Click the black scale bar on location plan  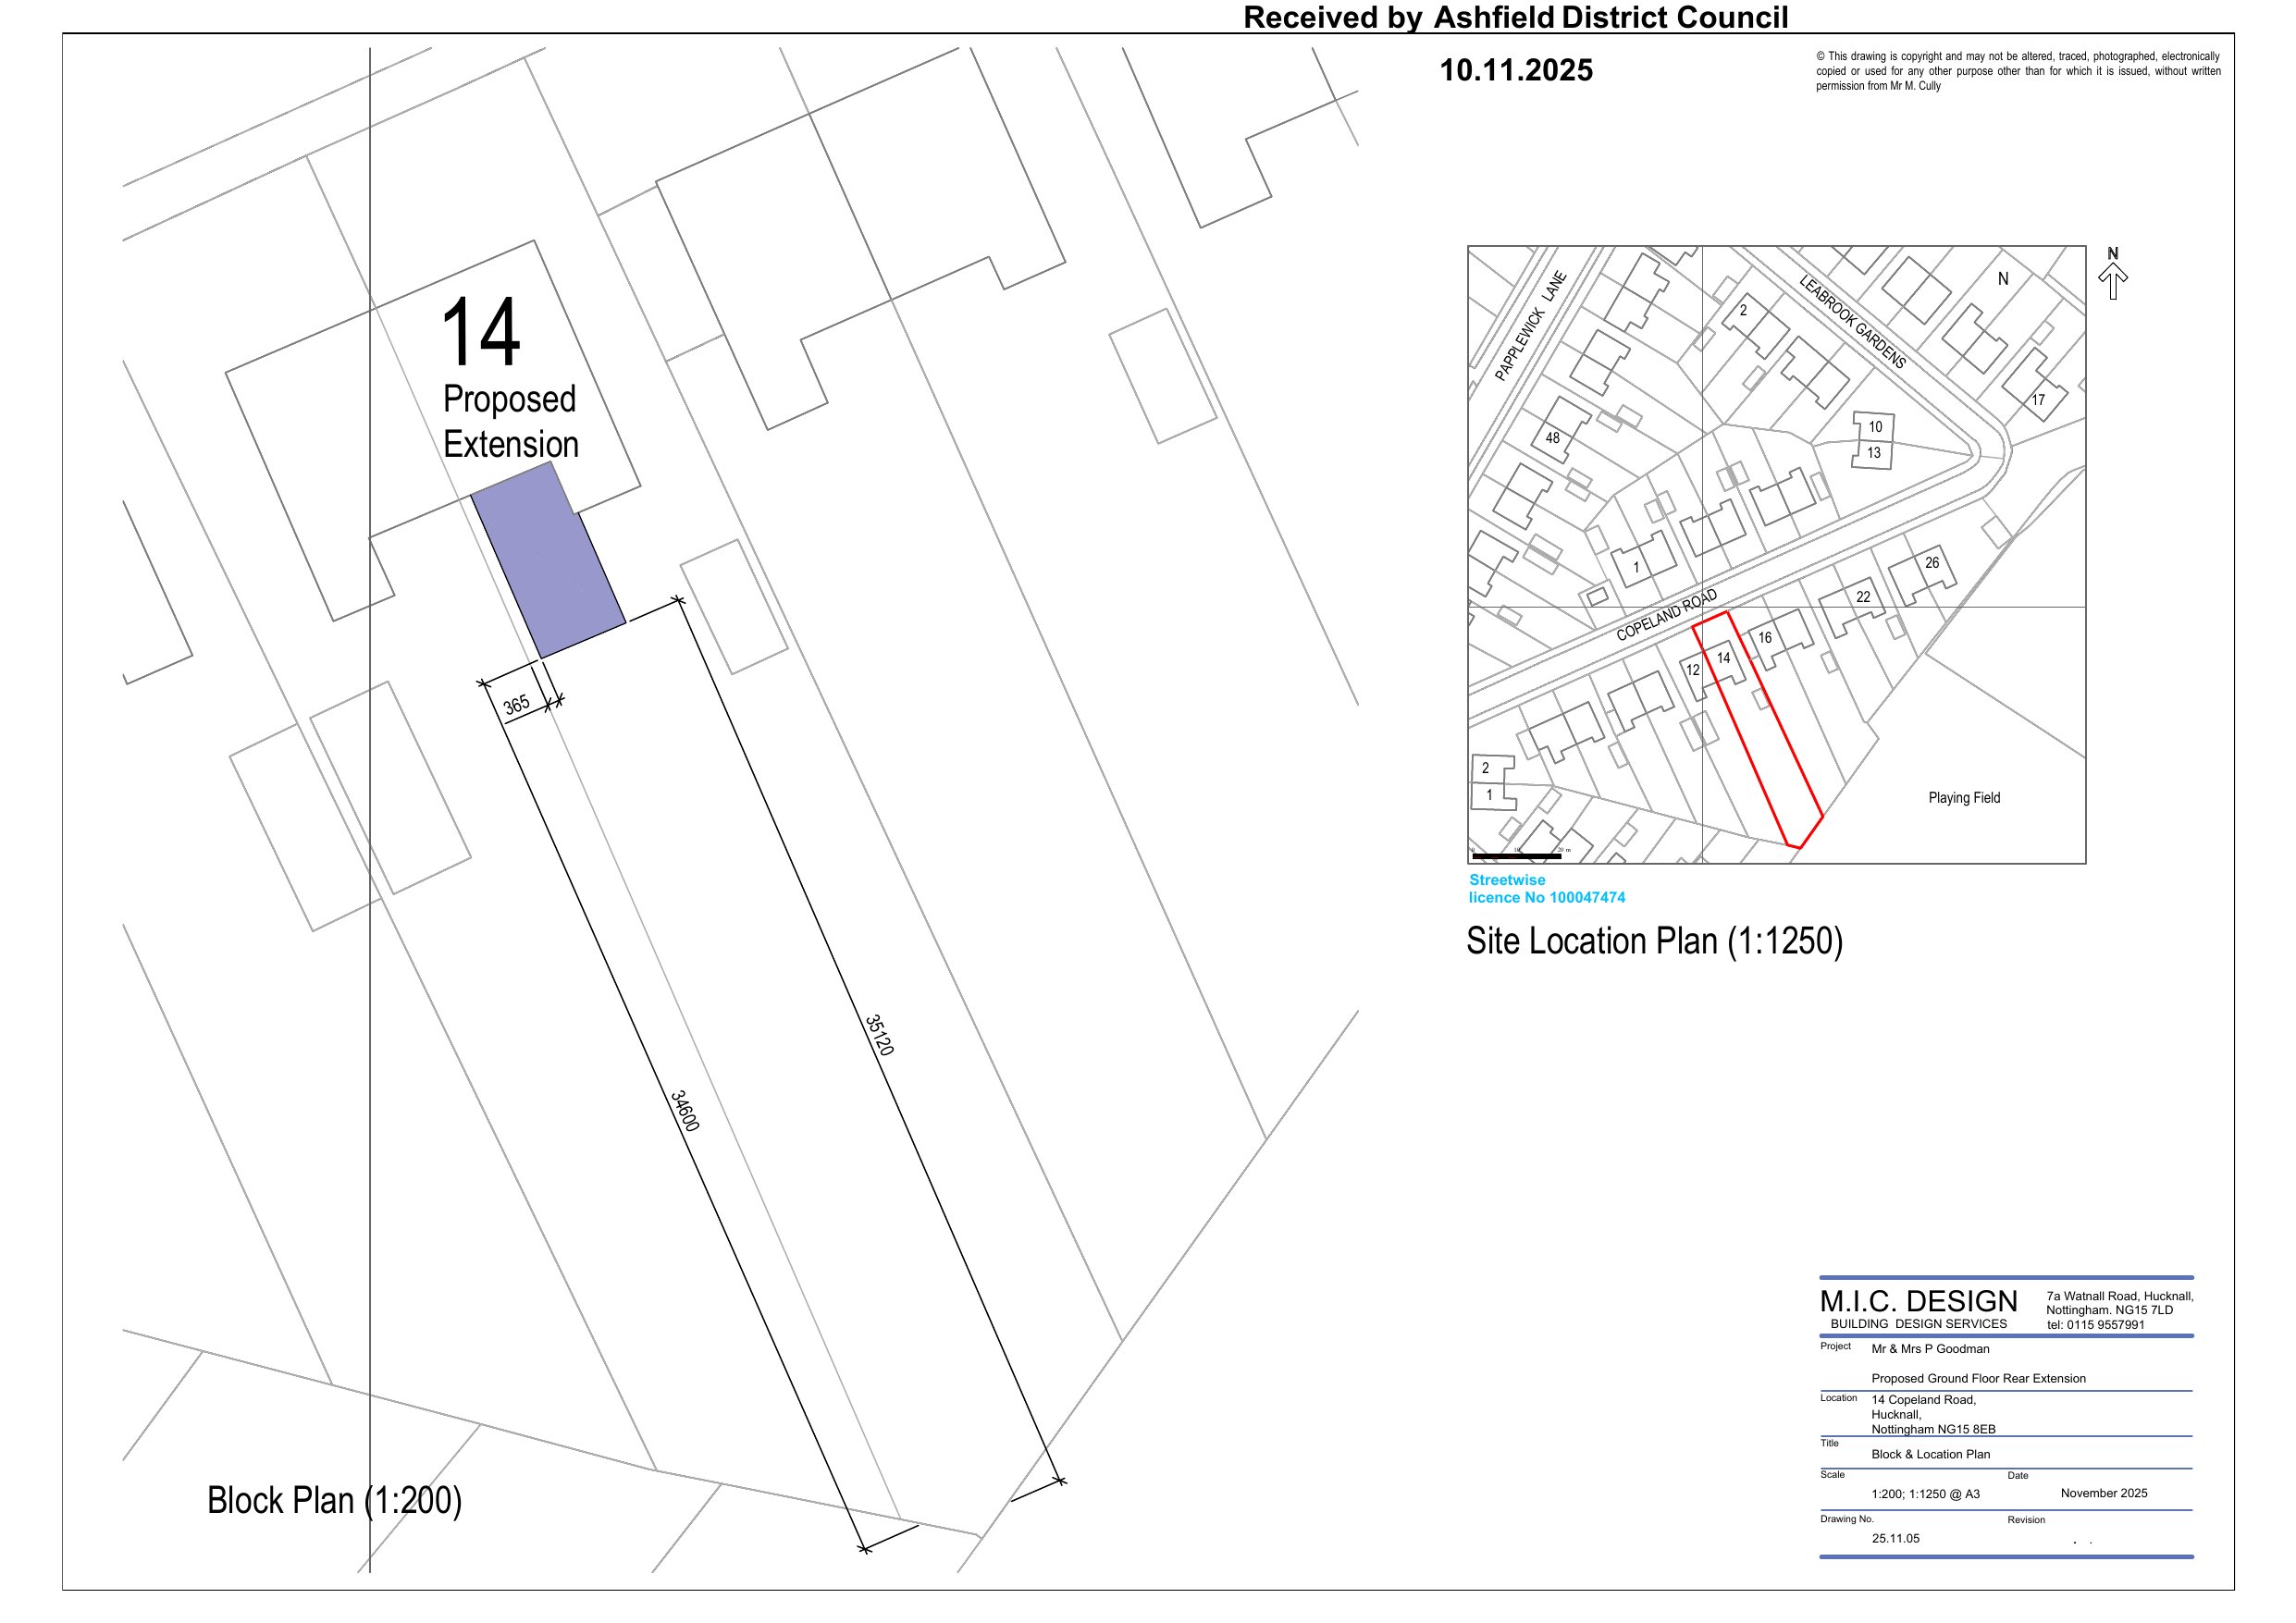[1516, 856]
